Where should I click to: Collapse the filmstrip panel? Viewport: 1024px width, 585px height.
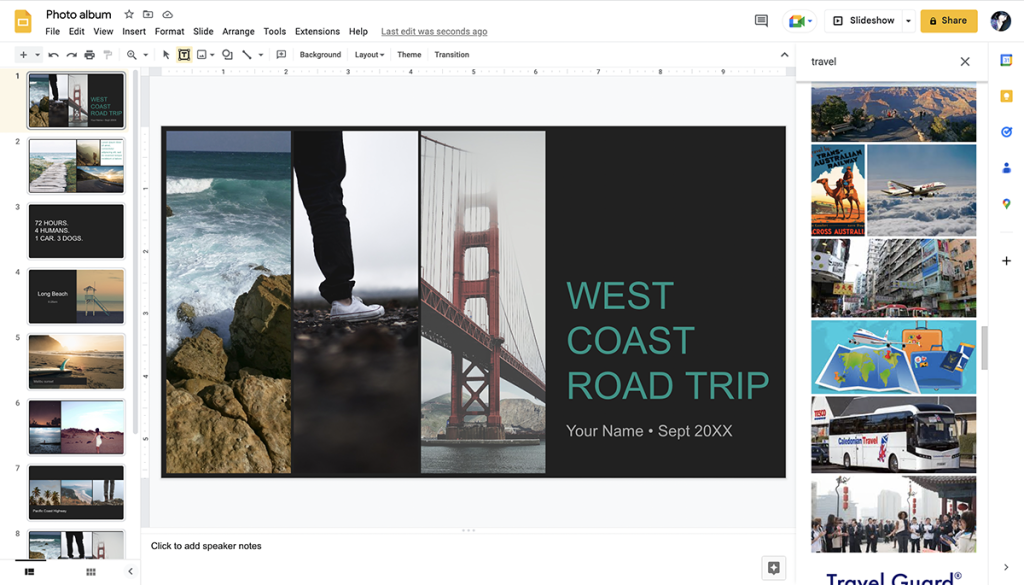pyautogui.click(x=129, y=572)
